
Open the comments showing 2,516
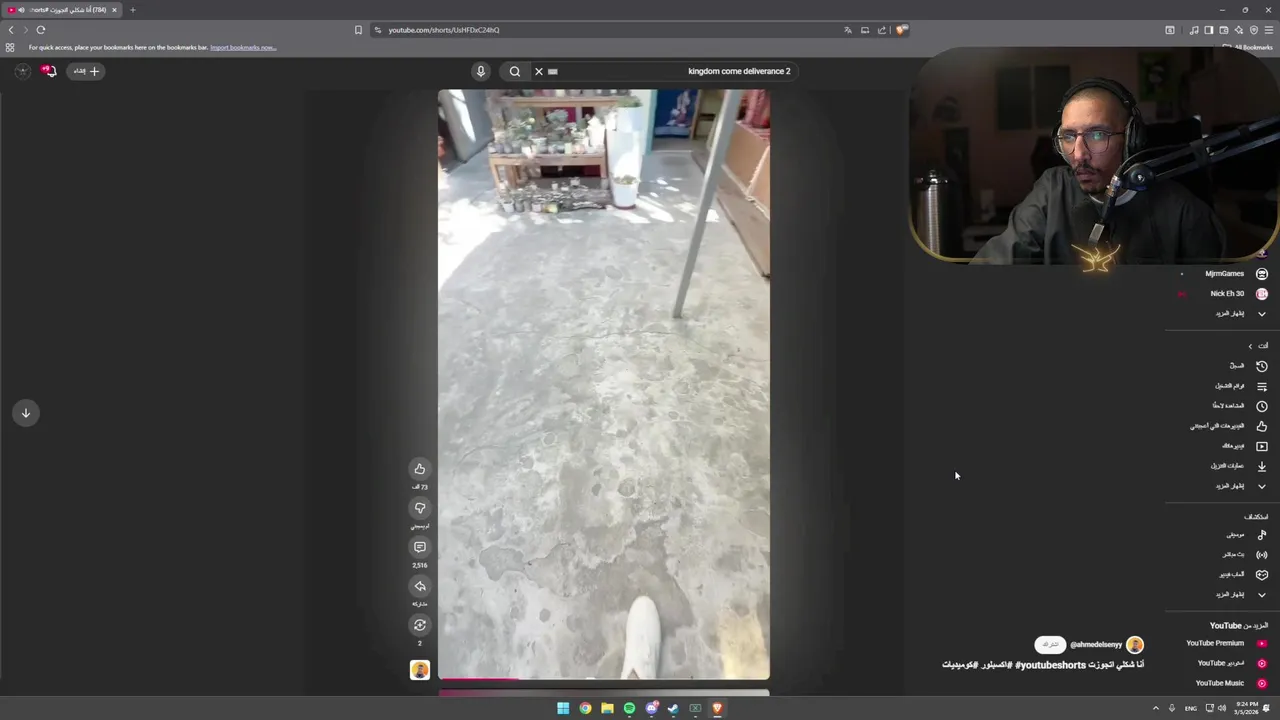(420, 547)
